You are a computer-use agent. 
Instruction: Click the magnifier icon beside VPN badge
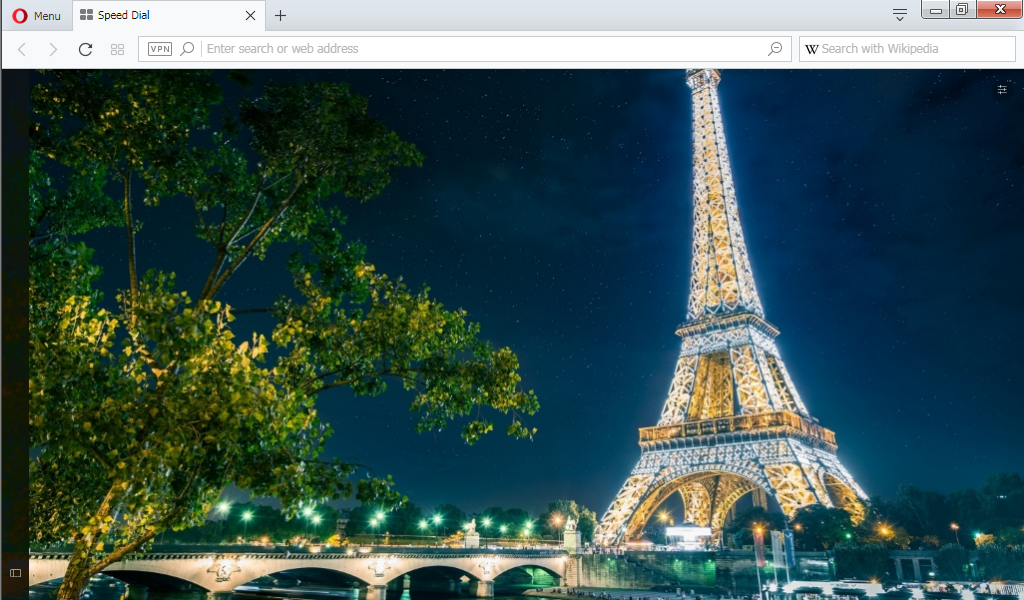[187, 49]
